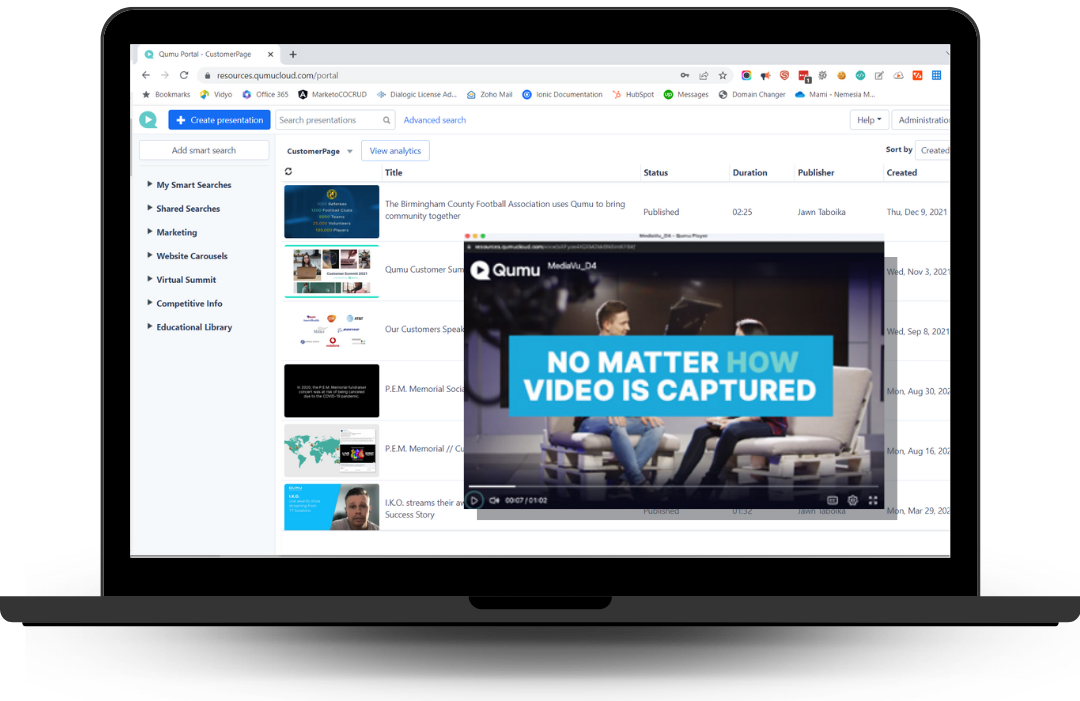Play the video in Qumu Player
Viewport: 1080px width, 701px height.
coord(474,501)
